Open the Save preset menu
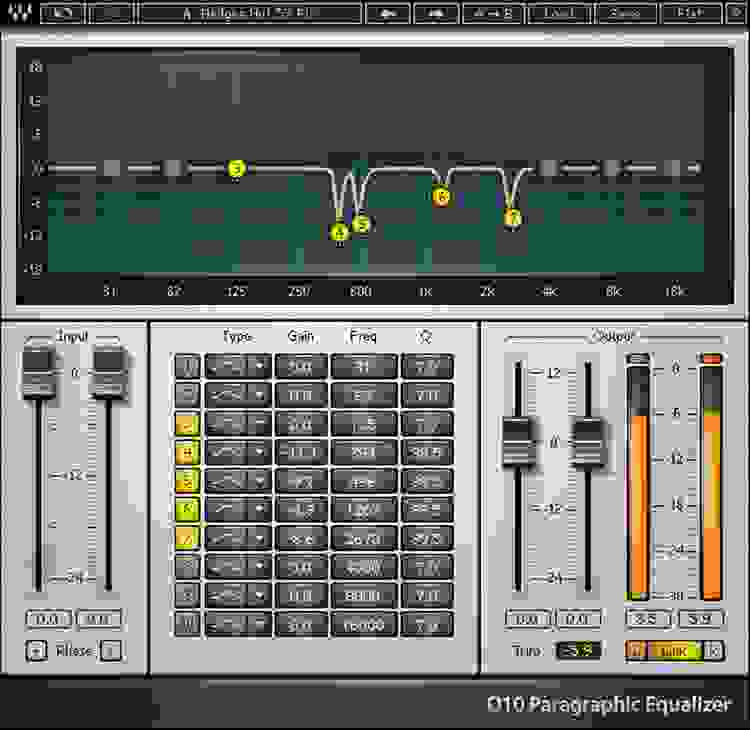 (626, 13)
